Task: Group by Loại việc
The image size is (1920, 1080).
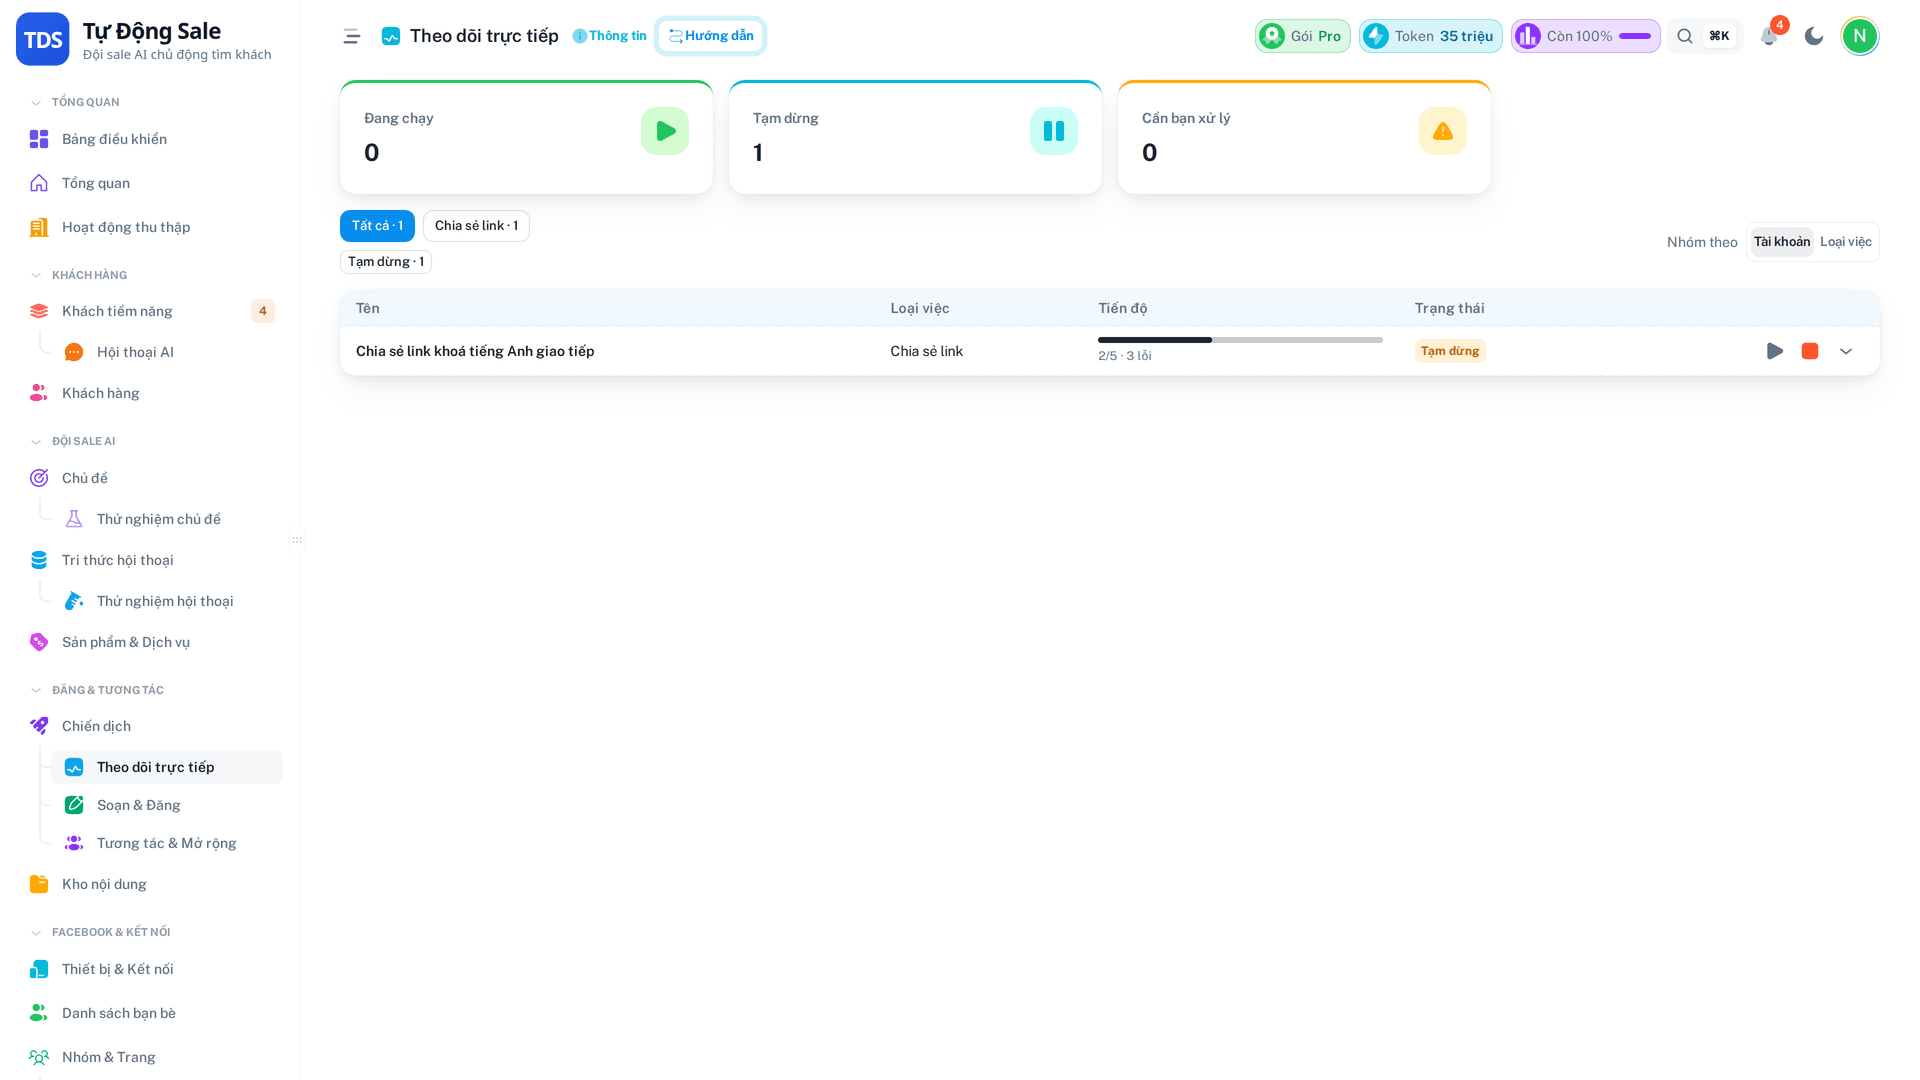Action: pyautogui.click(x=1845, y=242)
